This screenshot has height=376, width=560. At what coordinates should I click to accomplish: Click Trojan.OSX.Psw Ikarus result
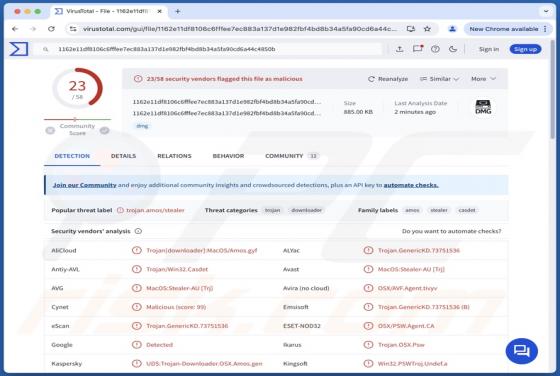[x=401, y=345]
